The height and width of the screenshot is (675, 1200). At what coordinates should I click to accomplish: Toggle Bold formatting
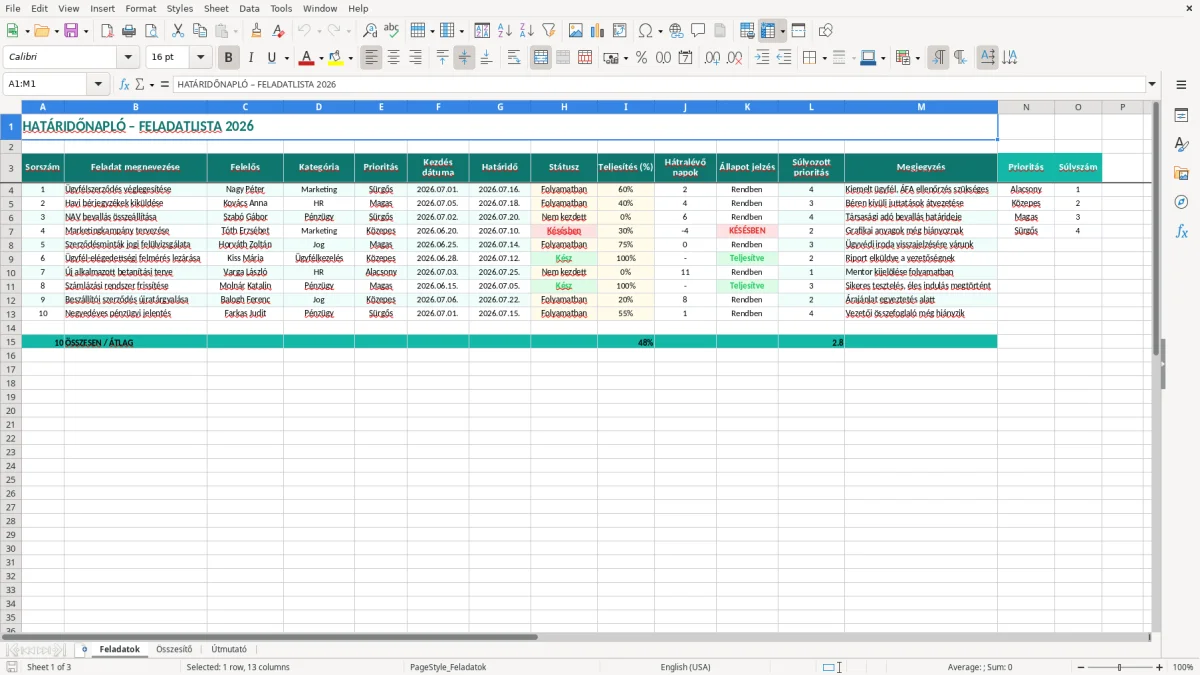coord(229,58)
